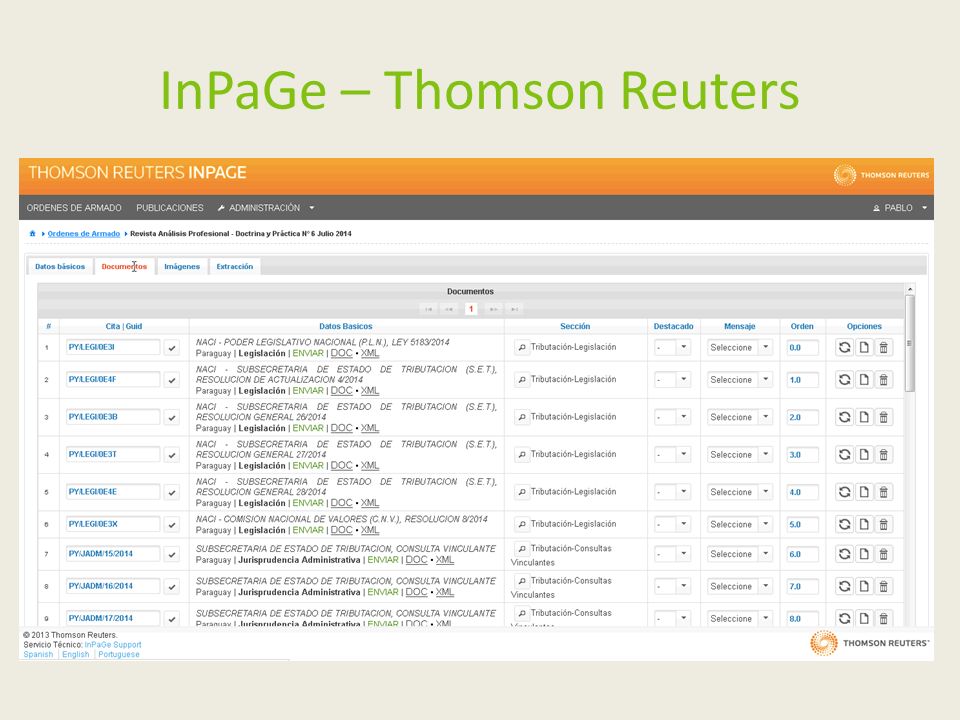Screen dimensions: 960x720
Task: Delete row 1 with trash icon
Action: pos(883,347)
